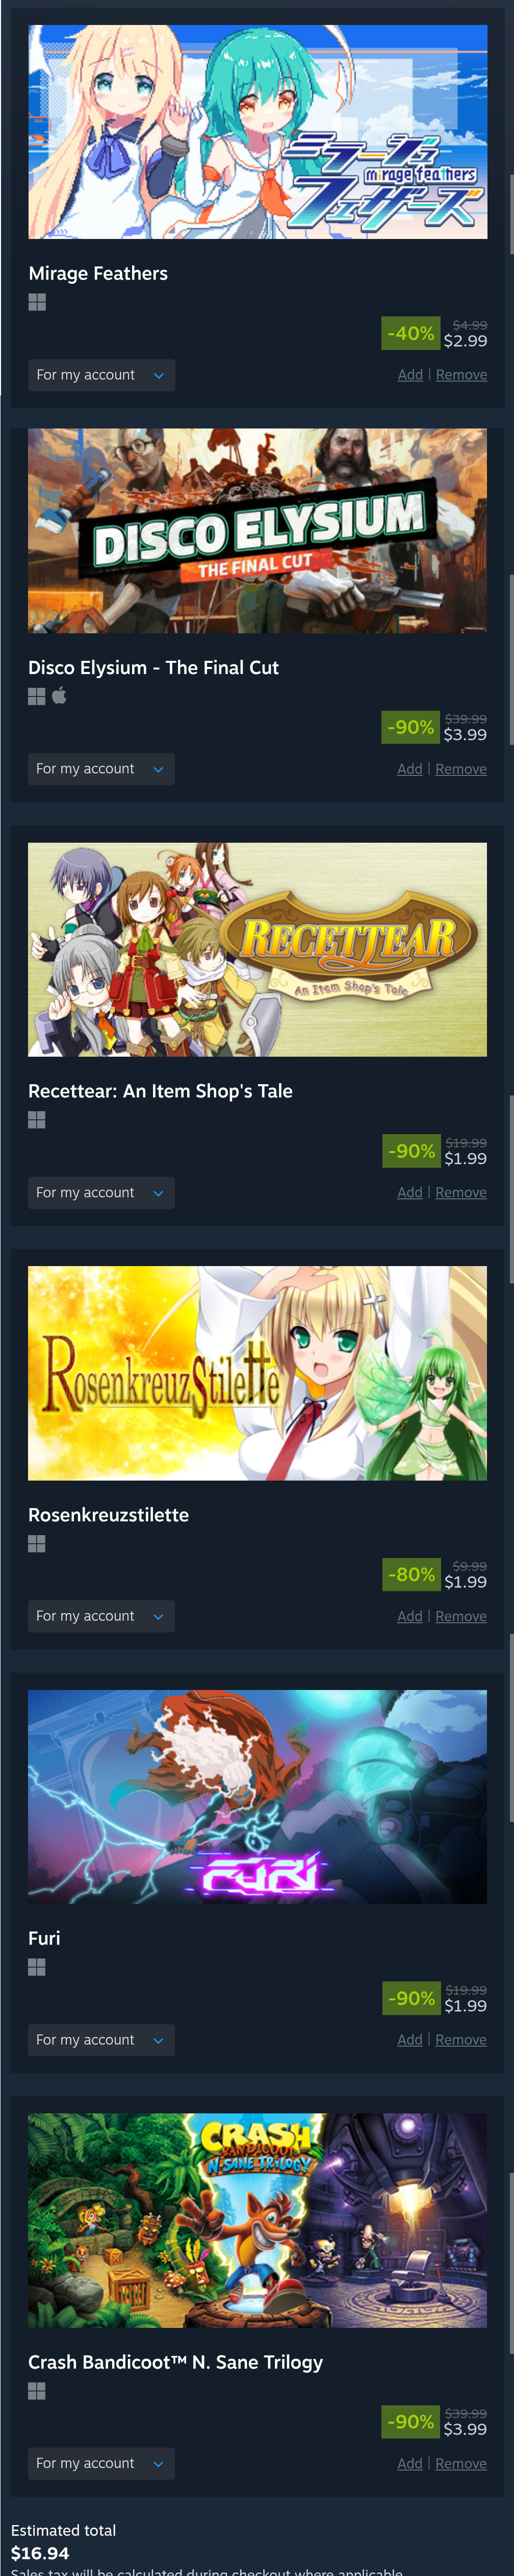The image size is (514, 2576).
Task: Click Windows platform icon under Disco Elysium
Action: click(37, 696)
